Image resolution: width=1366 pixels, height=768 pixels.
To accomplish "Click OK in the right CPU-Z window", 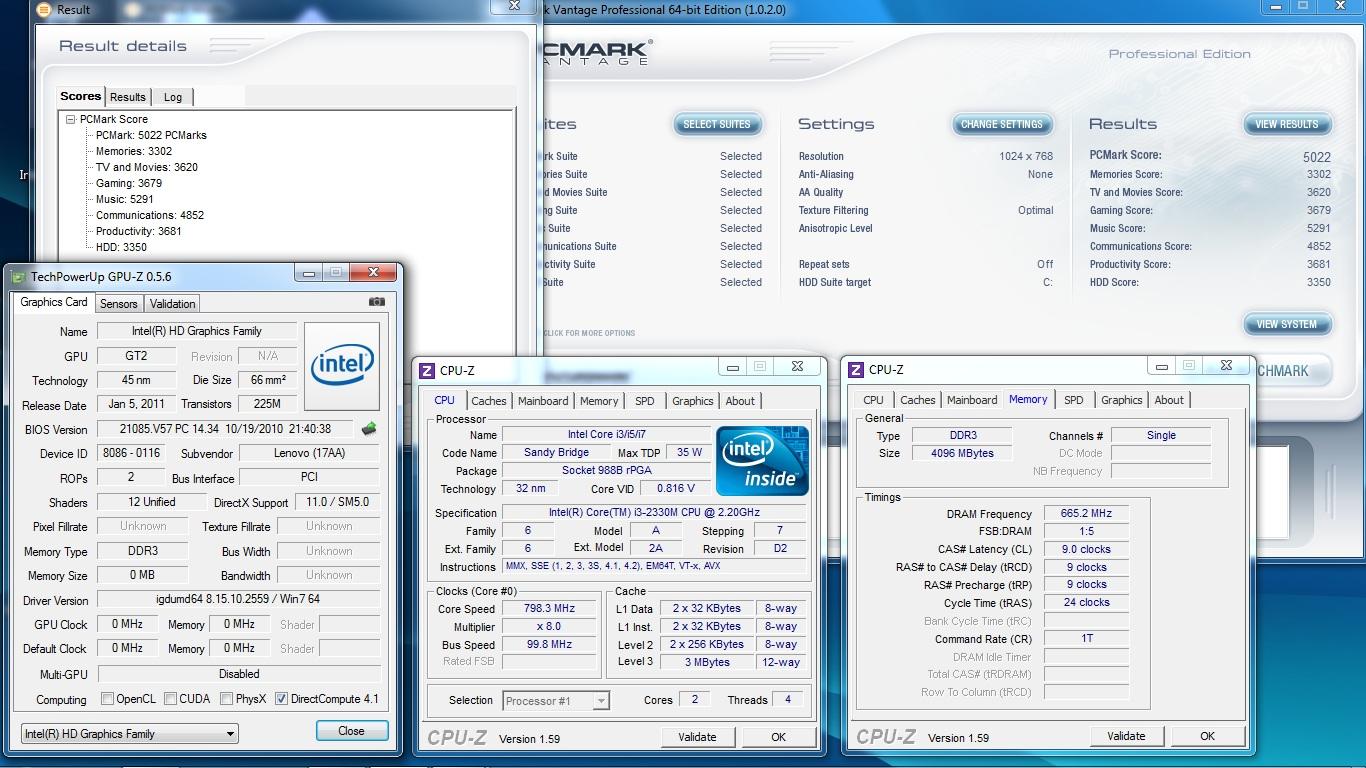I will [x=1207, y=736].
